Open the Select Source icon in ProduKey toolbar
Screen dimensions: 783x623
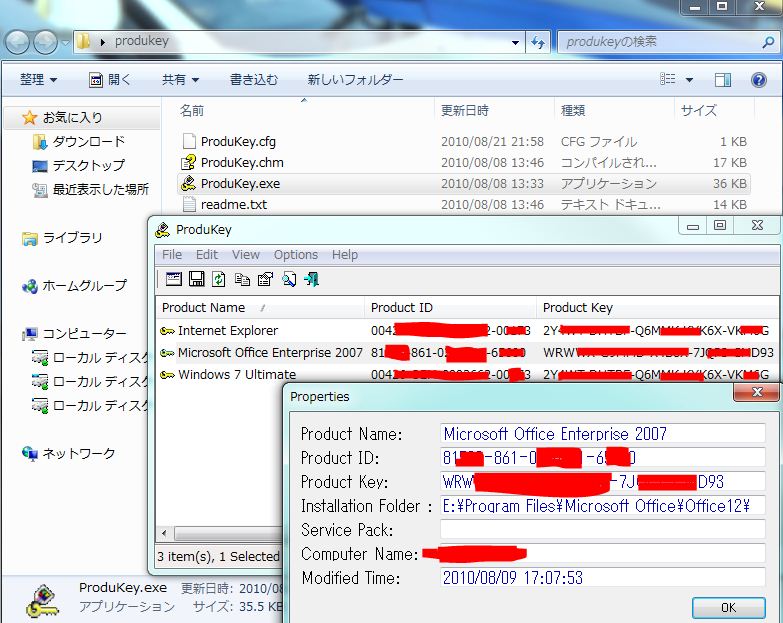pyautogui.click(x=173, y=279)
